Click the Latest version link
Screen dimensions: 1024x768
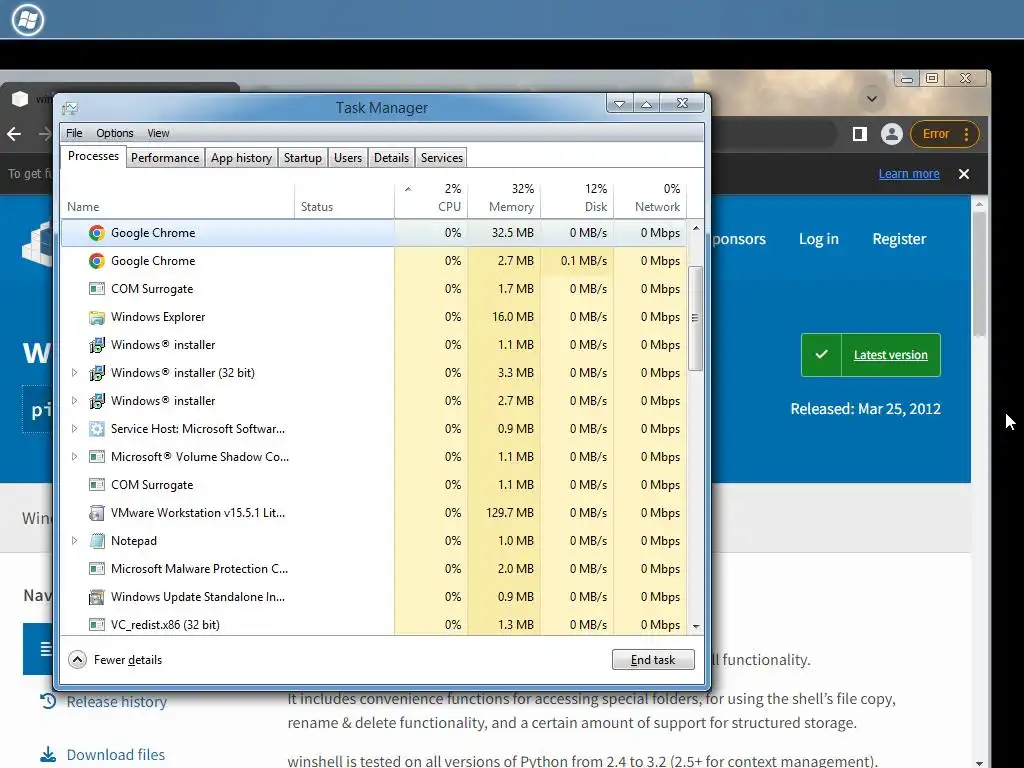(x=891, y=355)
